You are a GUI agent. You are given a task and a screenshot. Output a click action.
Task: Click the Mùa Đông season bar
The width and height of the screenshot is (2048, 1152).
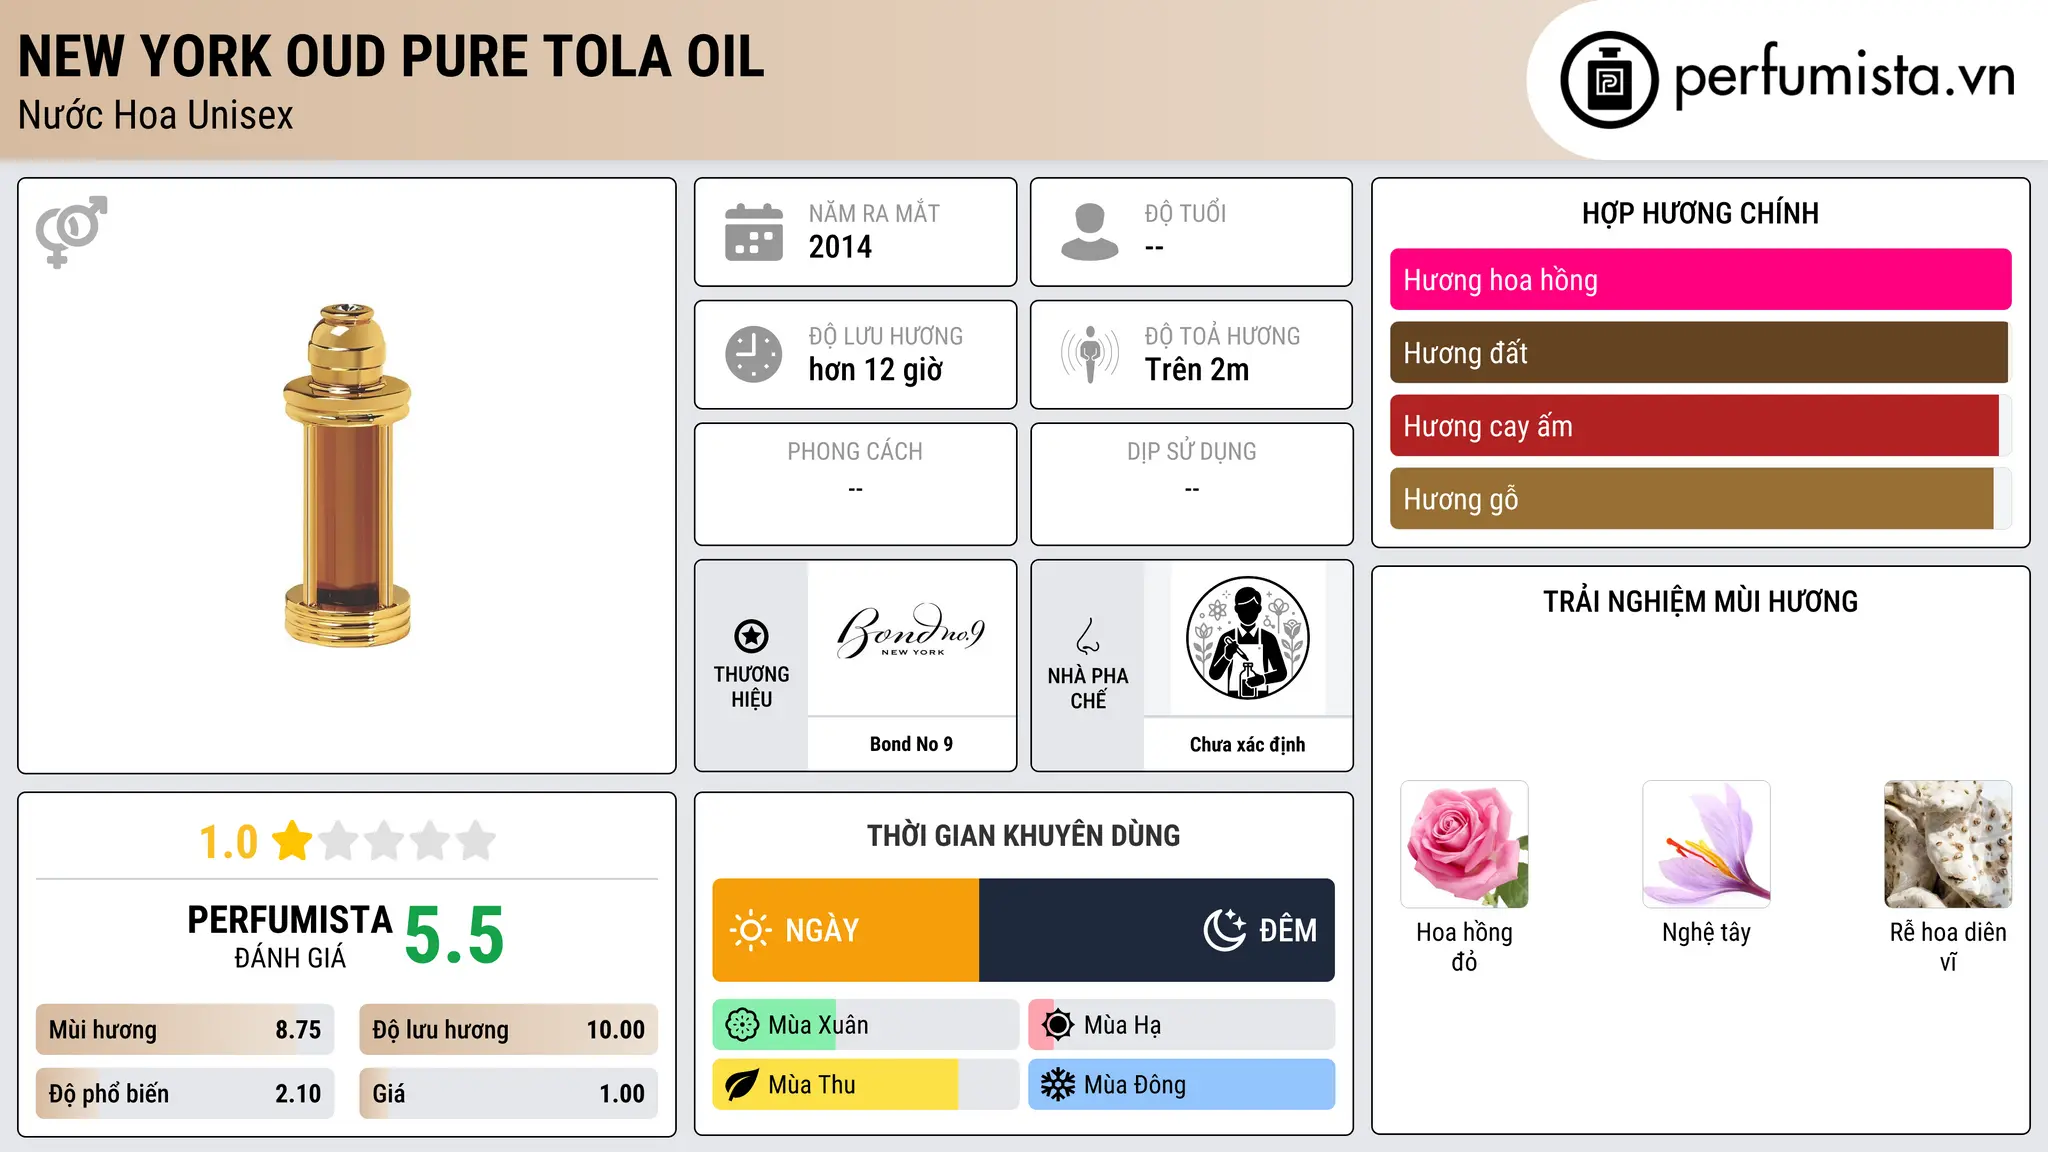pos(1182,1085)
